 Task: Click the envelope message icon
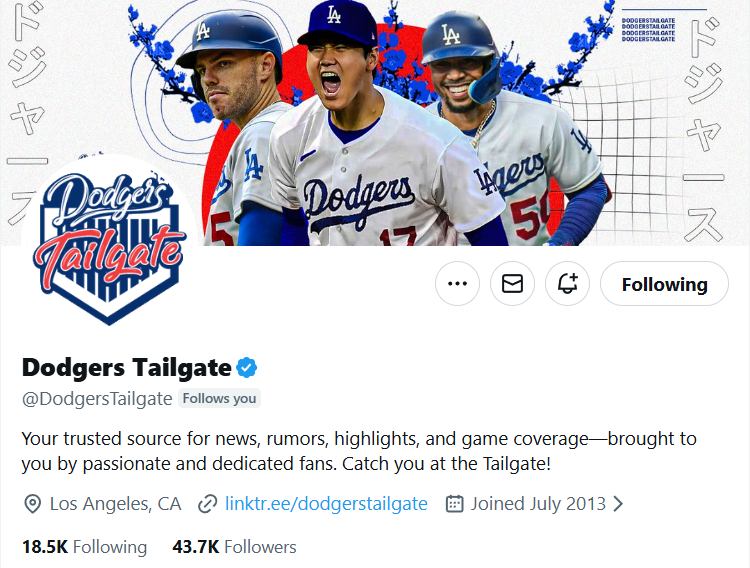click(x=512, y=284)
